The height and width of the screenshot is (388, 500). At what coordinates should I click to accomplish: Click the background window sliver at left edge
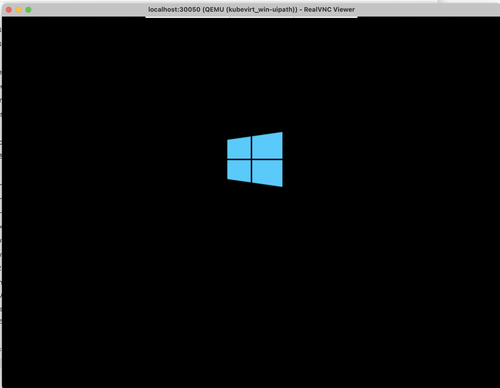(1, 200)
